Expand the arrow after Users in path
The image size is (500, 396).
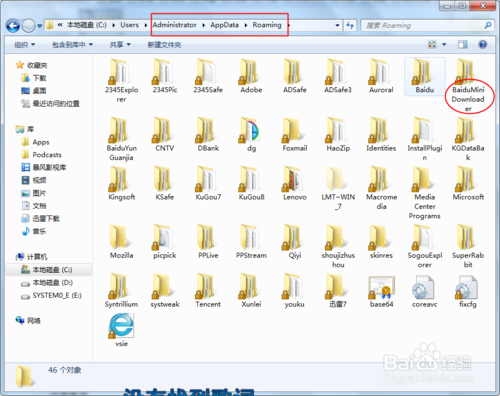pyautogui.click(x=146, y=25)
